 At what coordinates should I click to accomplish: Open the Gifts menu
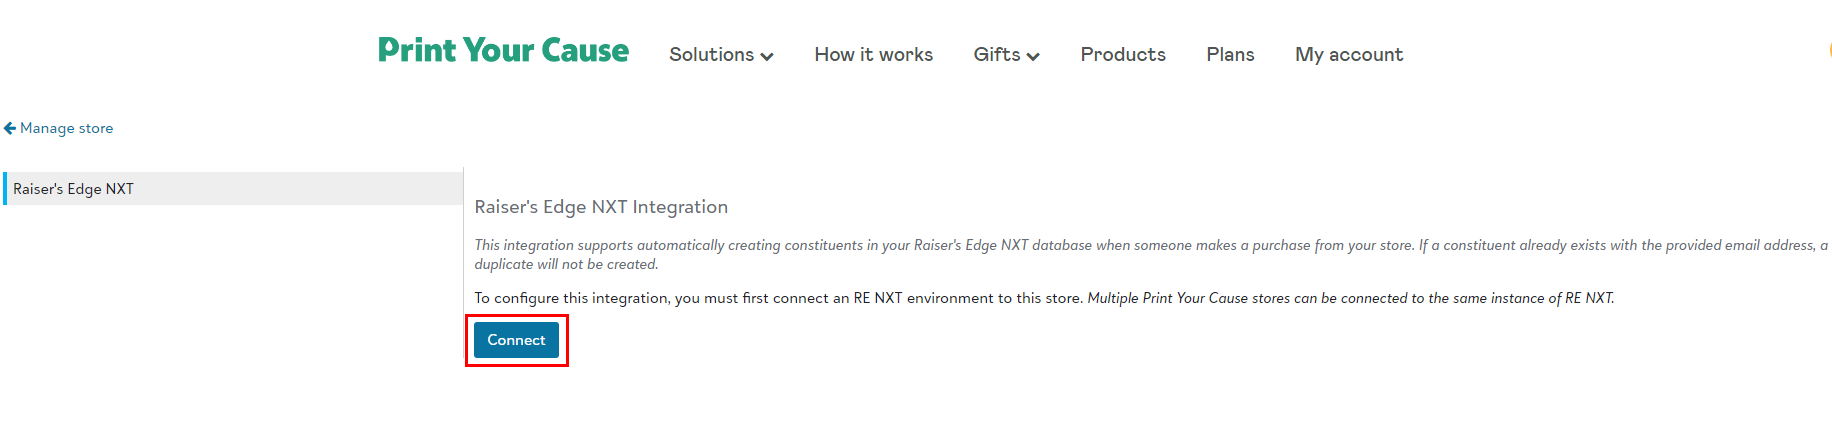point(997,55)
